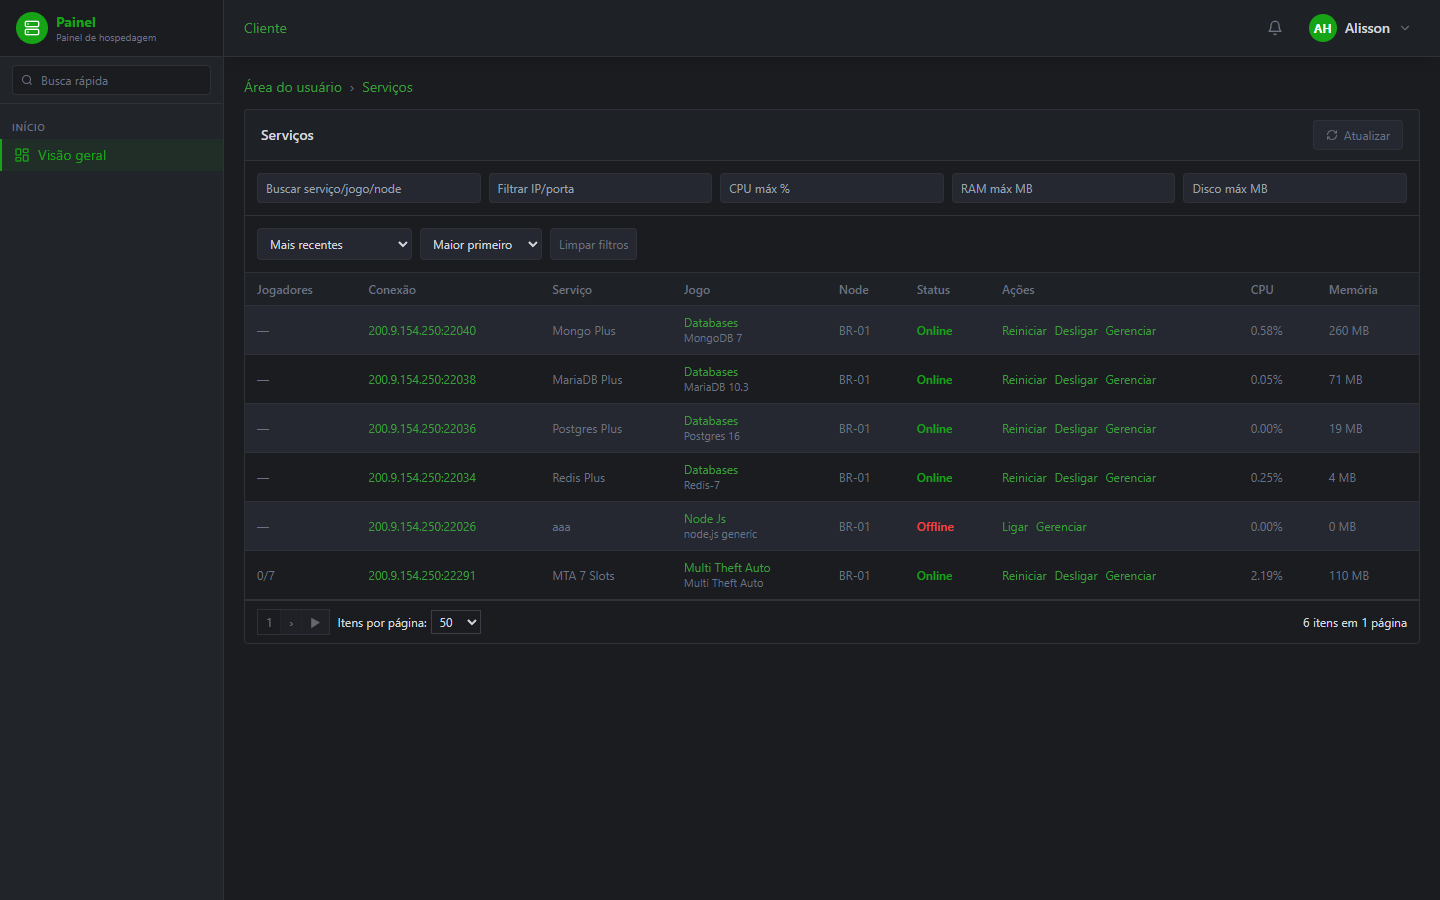The image size is (1440, 900).
Task: Click Reiniciar for MariaDB Plus
Action: [1024, 379]
